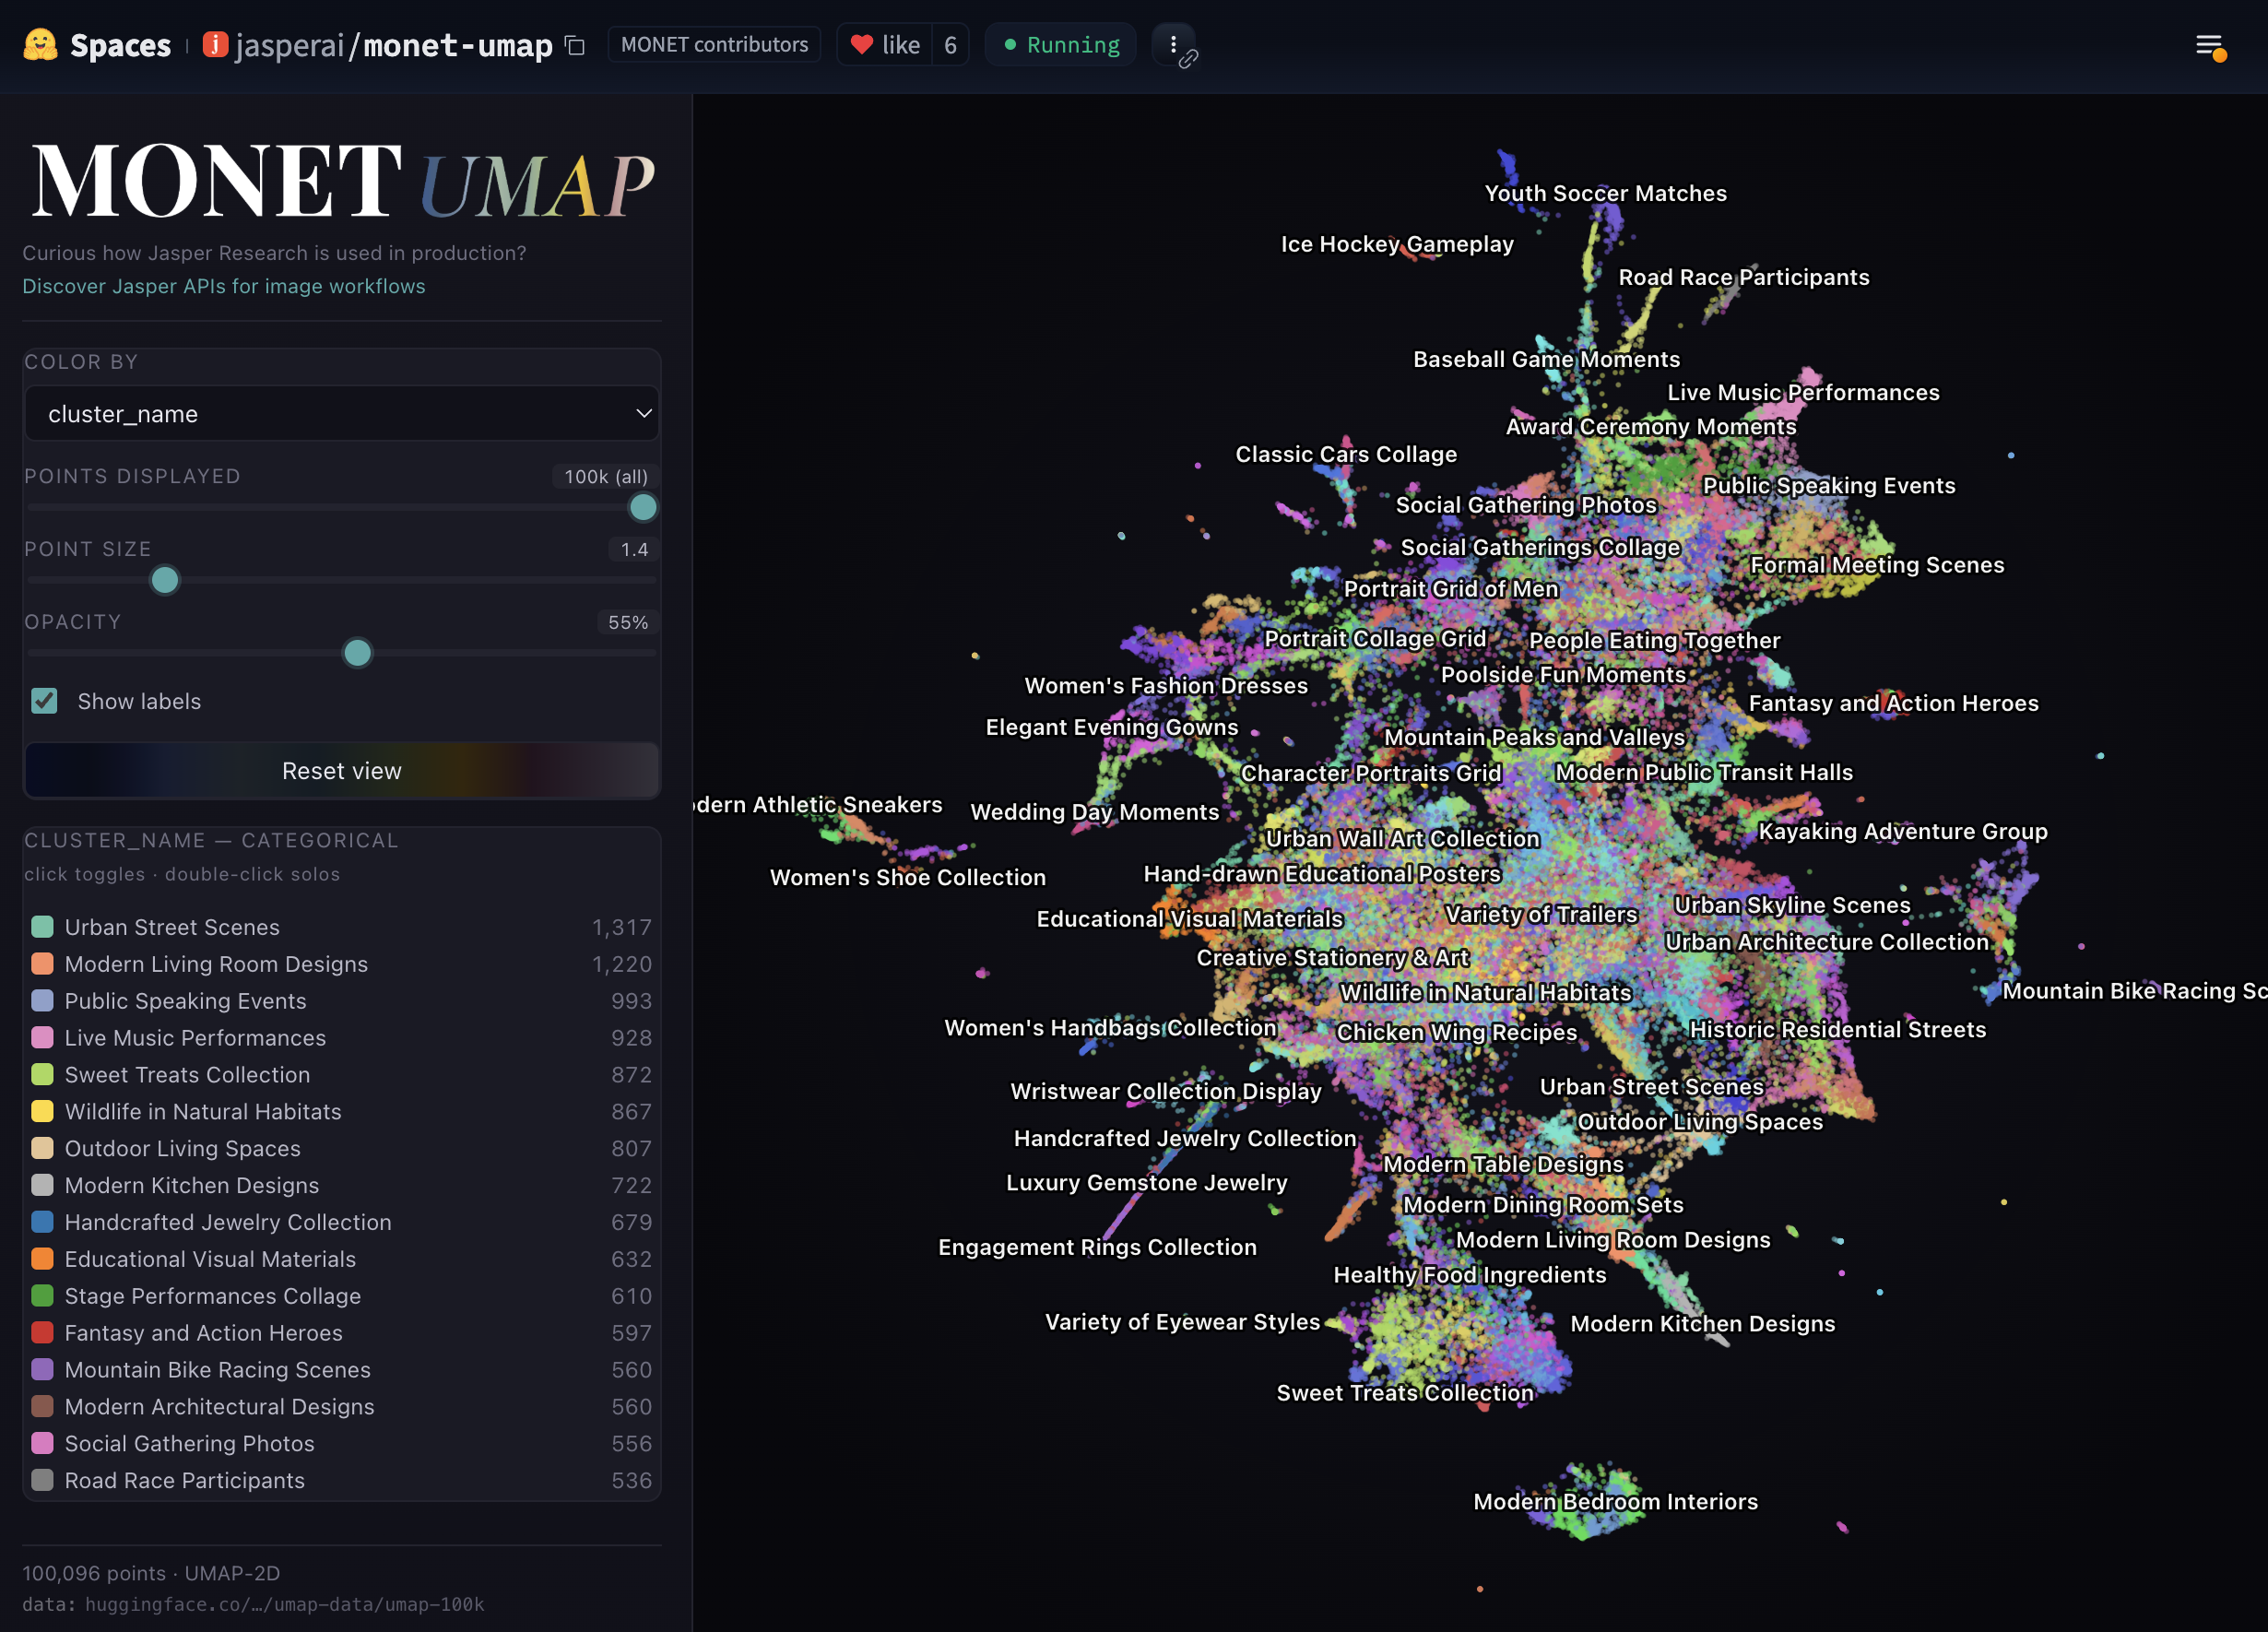The height and width of the screenshot is (1632, 2268).
Task: Toggle Stage Performances Collage legend entry
Action: [x=342, y=1296]
